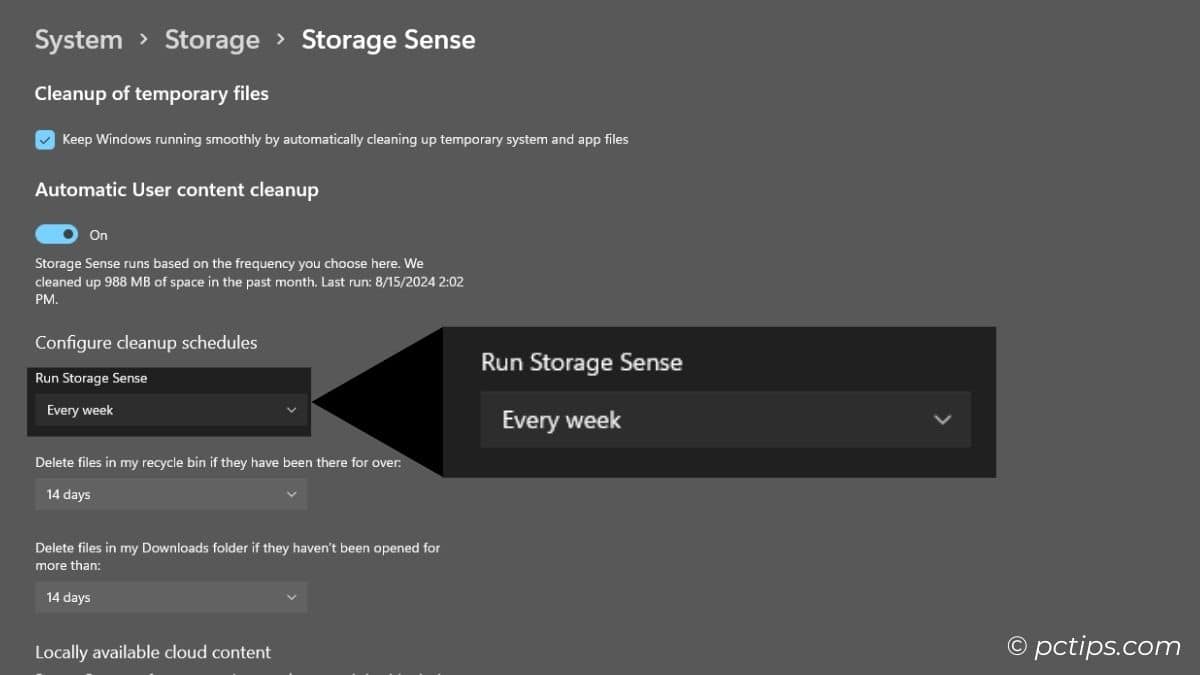Image resolution: width=1200 pixels, height=675 pixels.
Task: Click the blue On toggle switch knob
Action: 66,233
